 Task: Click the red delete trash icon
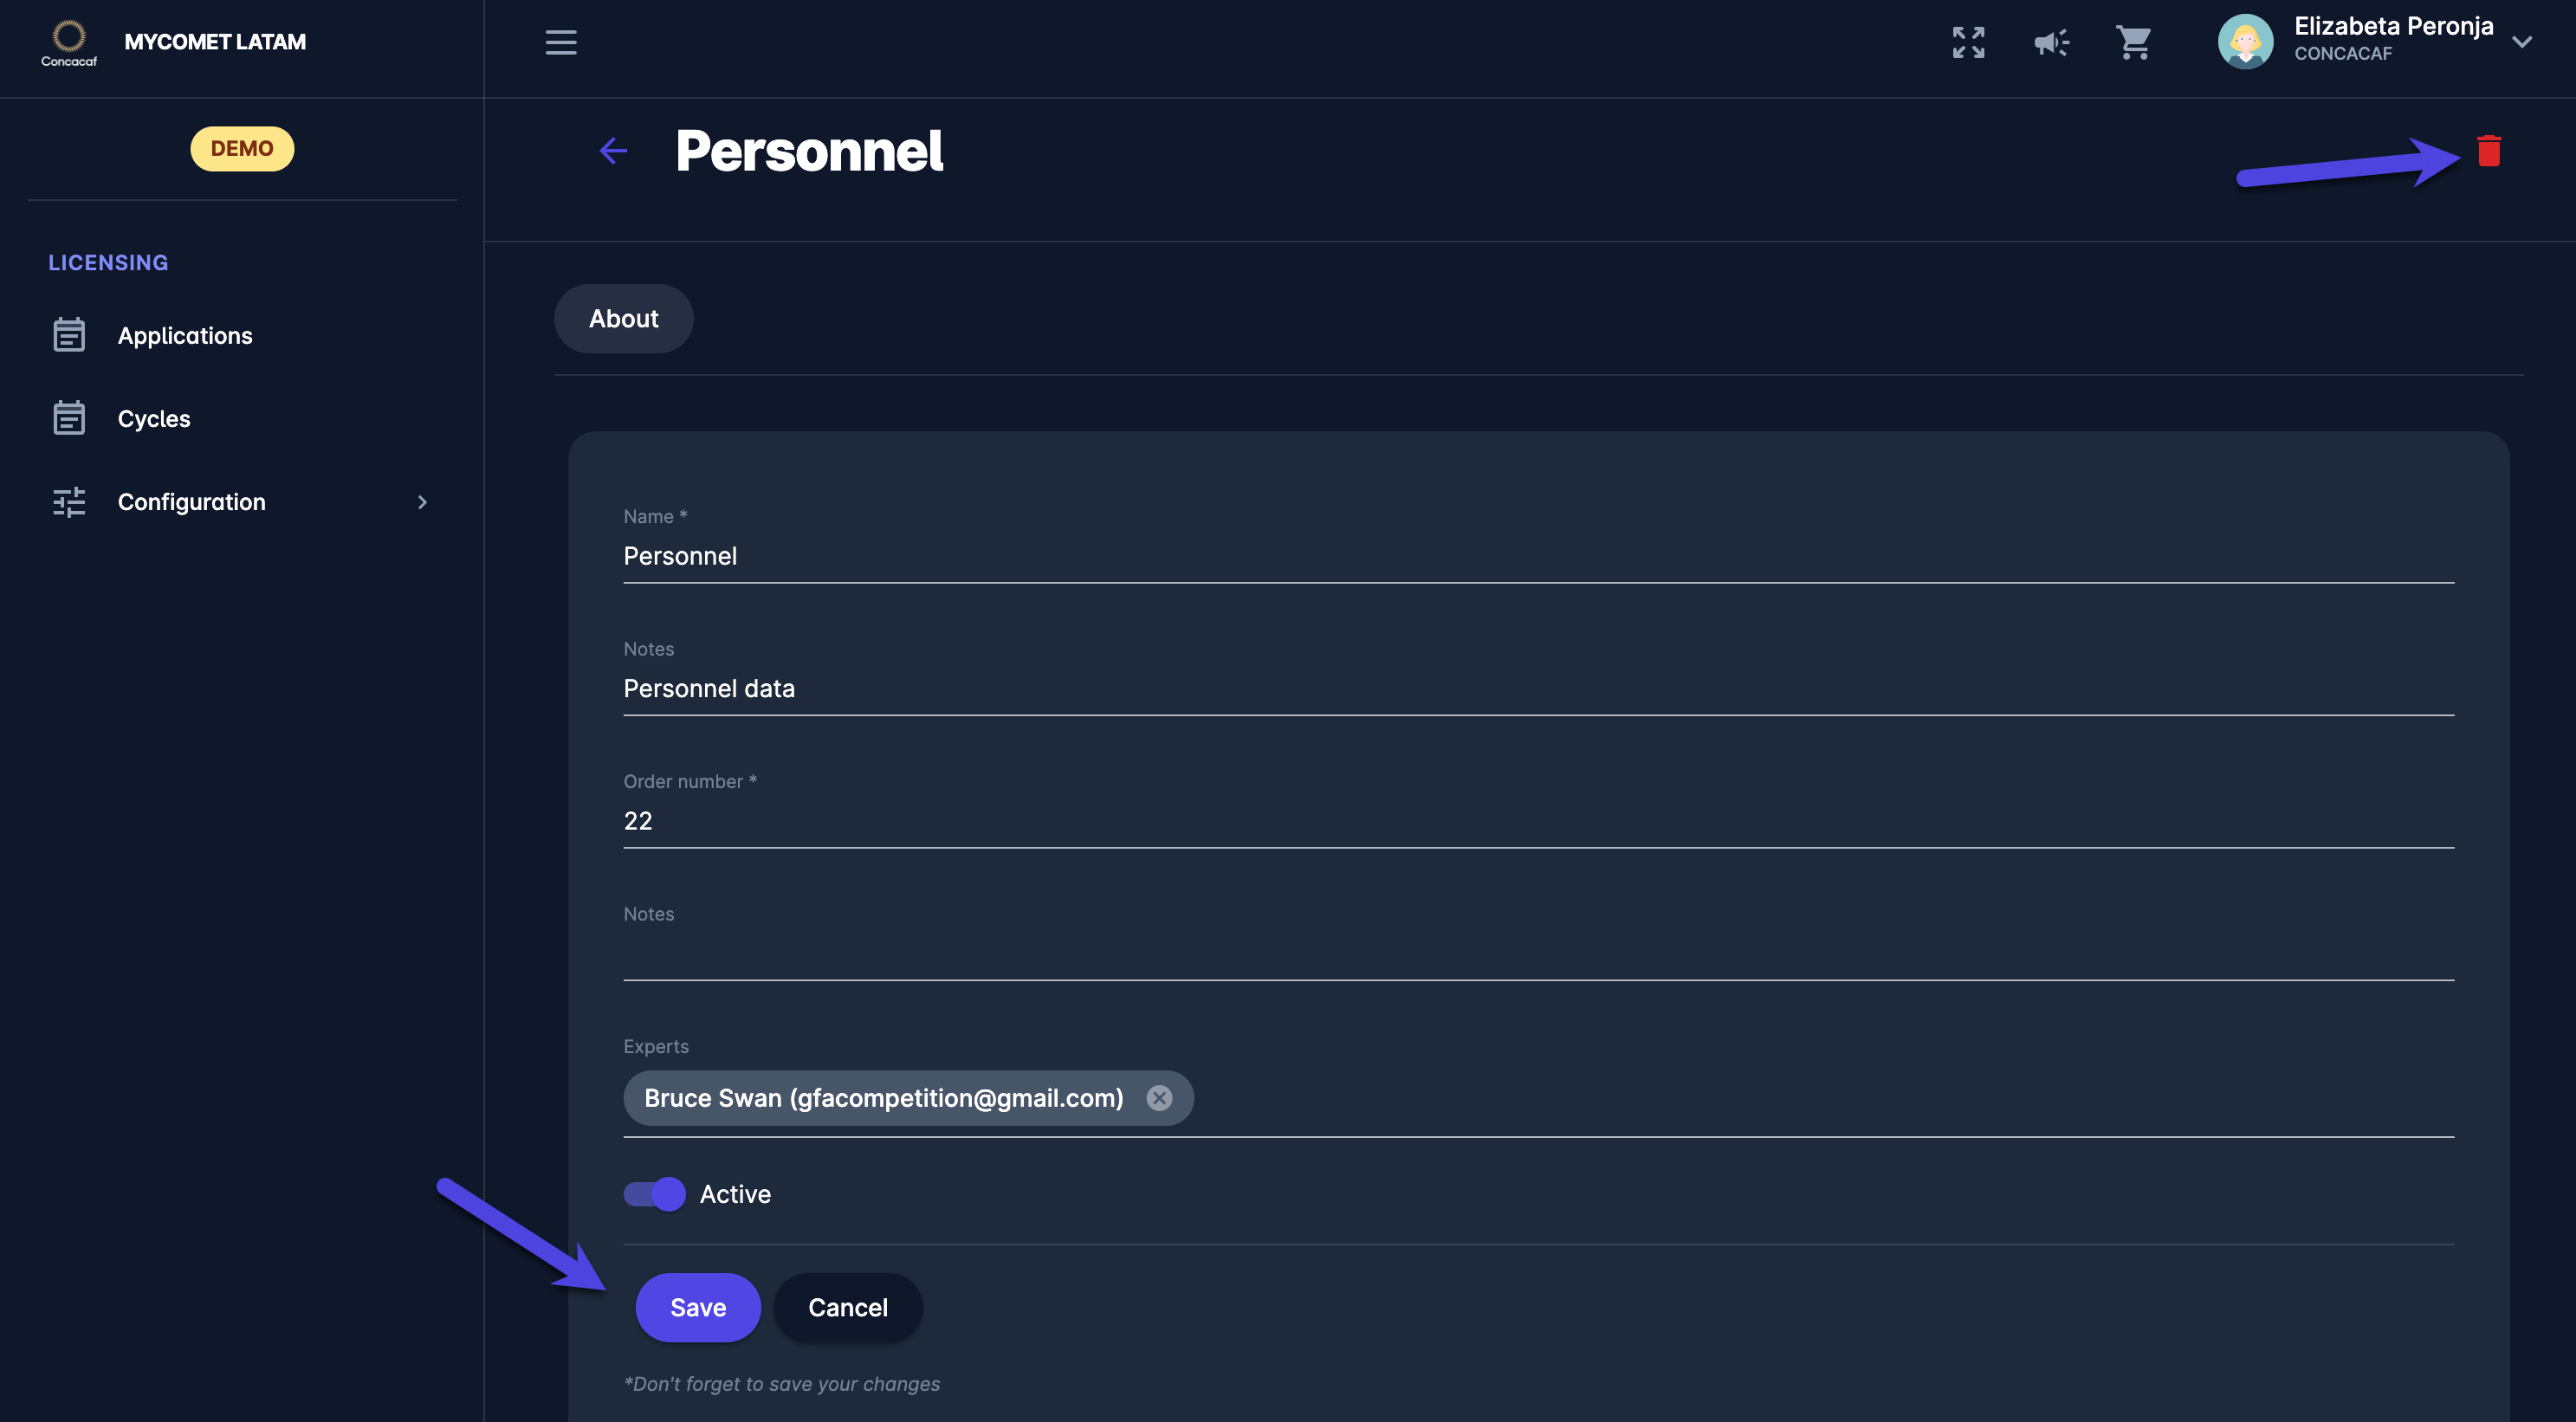pos(2488,151)
